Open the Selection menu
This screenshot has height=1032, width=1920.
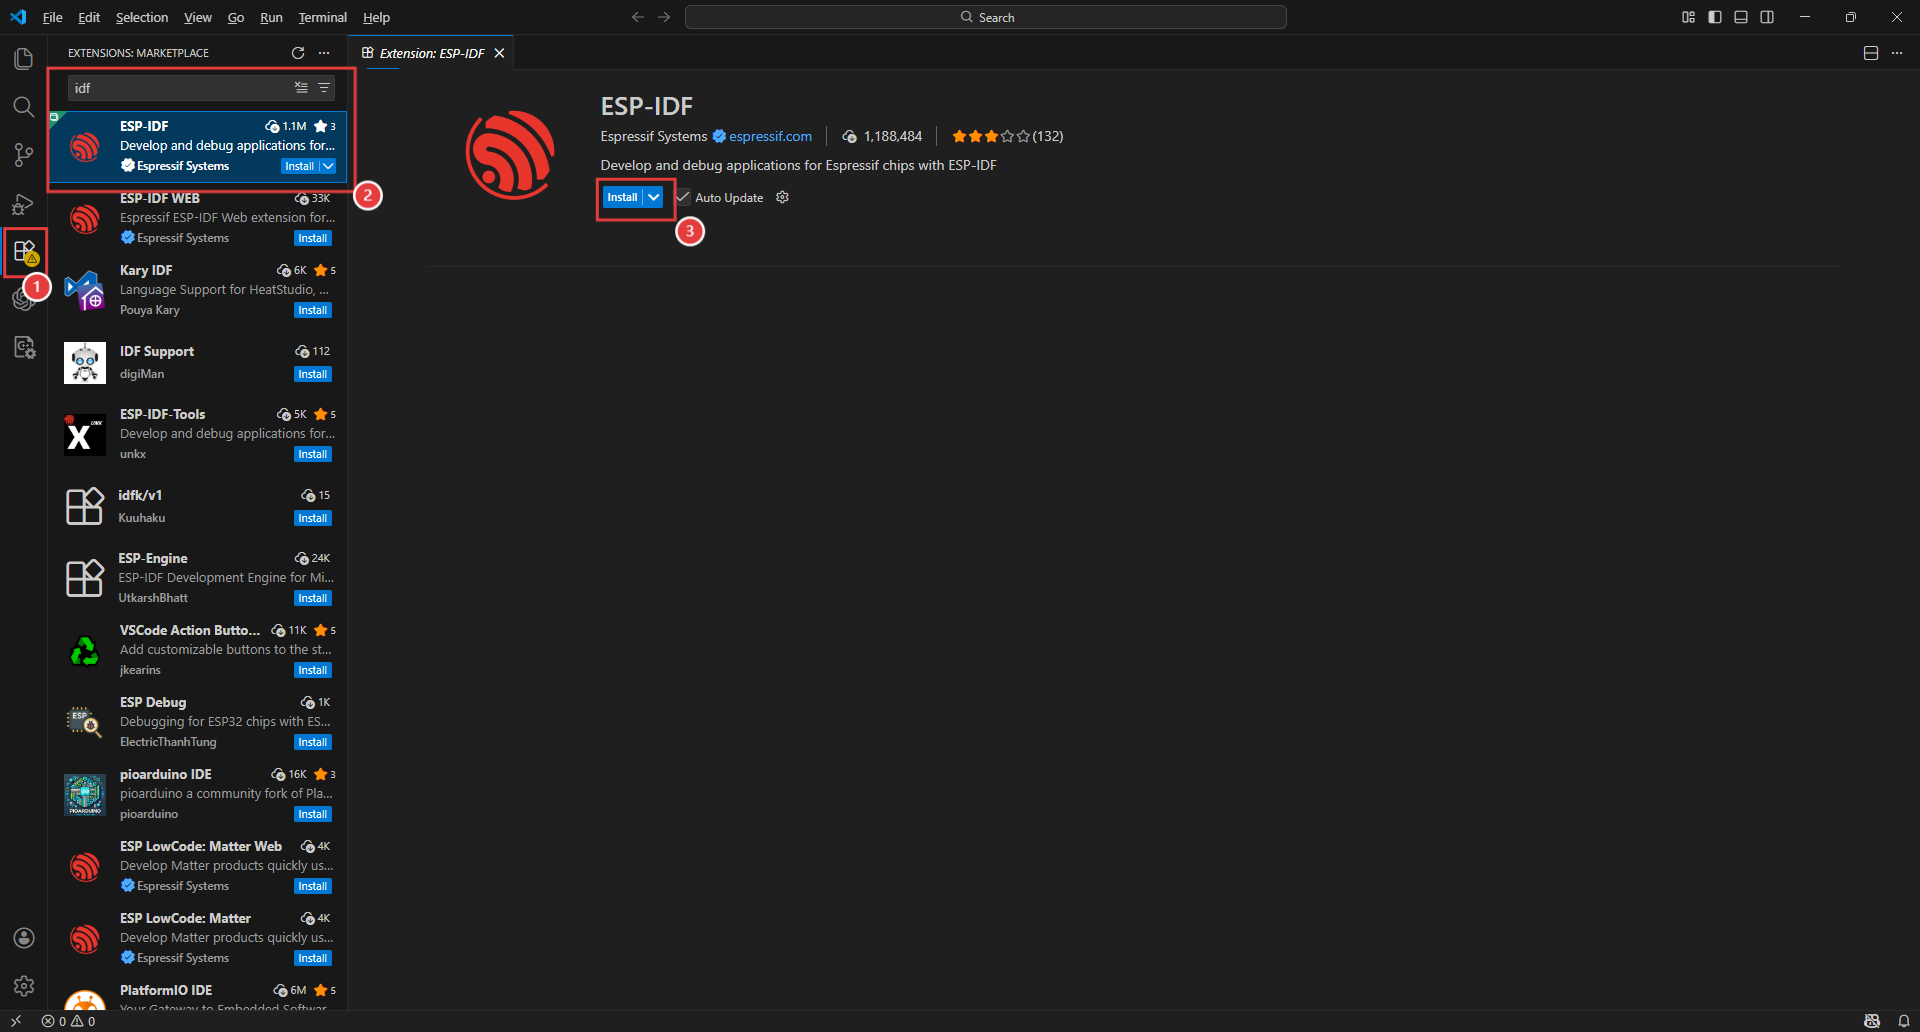point(142,17)
